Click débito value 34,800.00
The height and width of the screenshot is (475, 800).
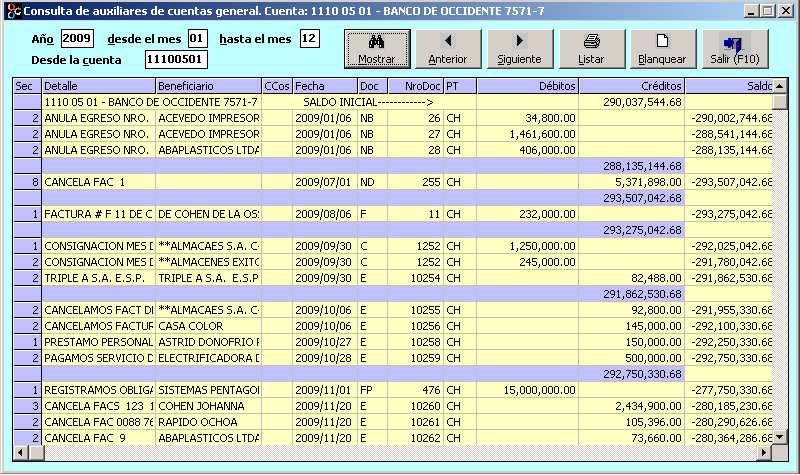pyautogui.click(x=551, y=118)
